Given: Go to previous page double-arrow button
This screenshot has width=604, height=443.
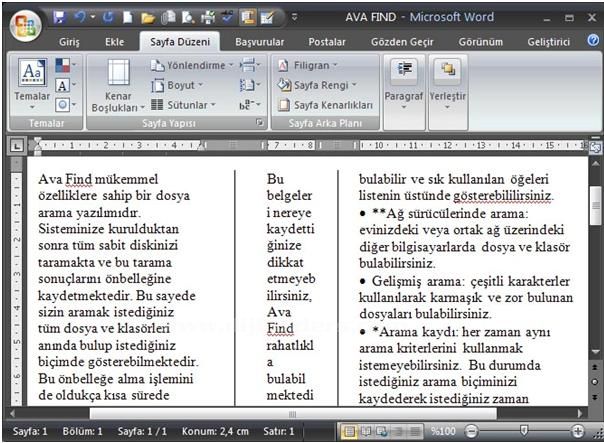Looking at the screenshot, I should click(596, 367).
